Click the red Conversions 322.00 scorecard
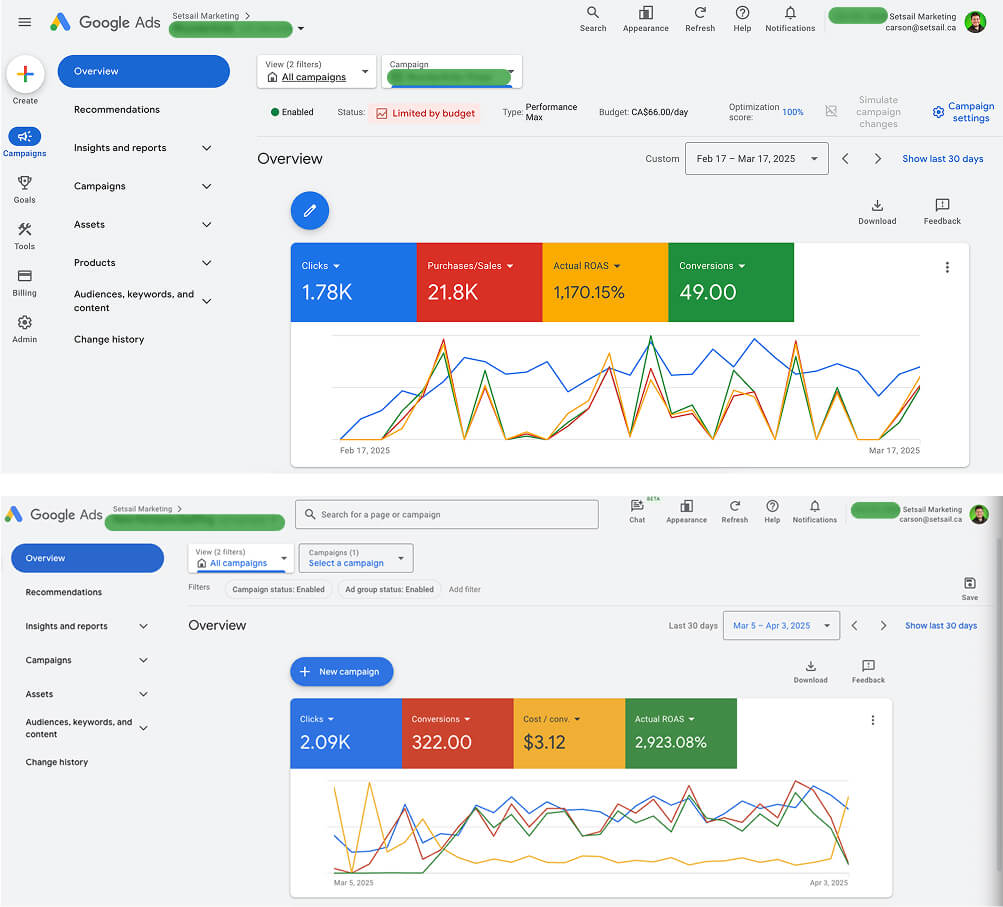Viewport: 1003px width, 907px height. pos(457,733)
